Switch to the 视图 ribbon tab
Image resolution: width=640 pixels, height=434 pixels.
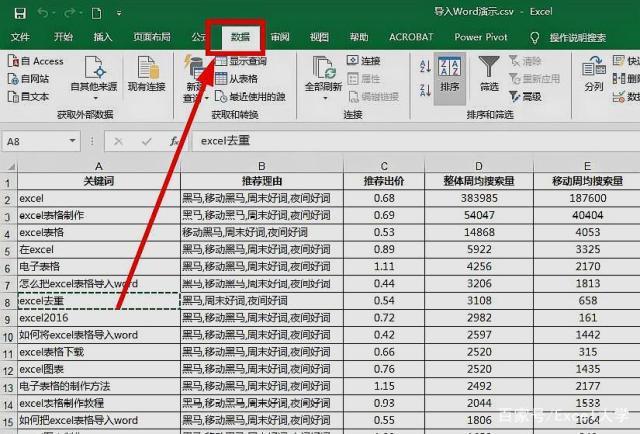pos(319,37)
